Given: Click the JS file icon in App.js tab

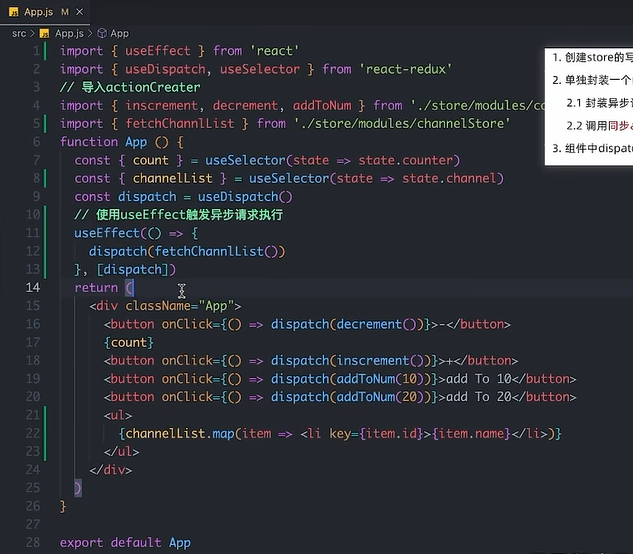Looking at the screenshot, I should pyautogui.click(x=14, y=12).
